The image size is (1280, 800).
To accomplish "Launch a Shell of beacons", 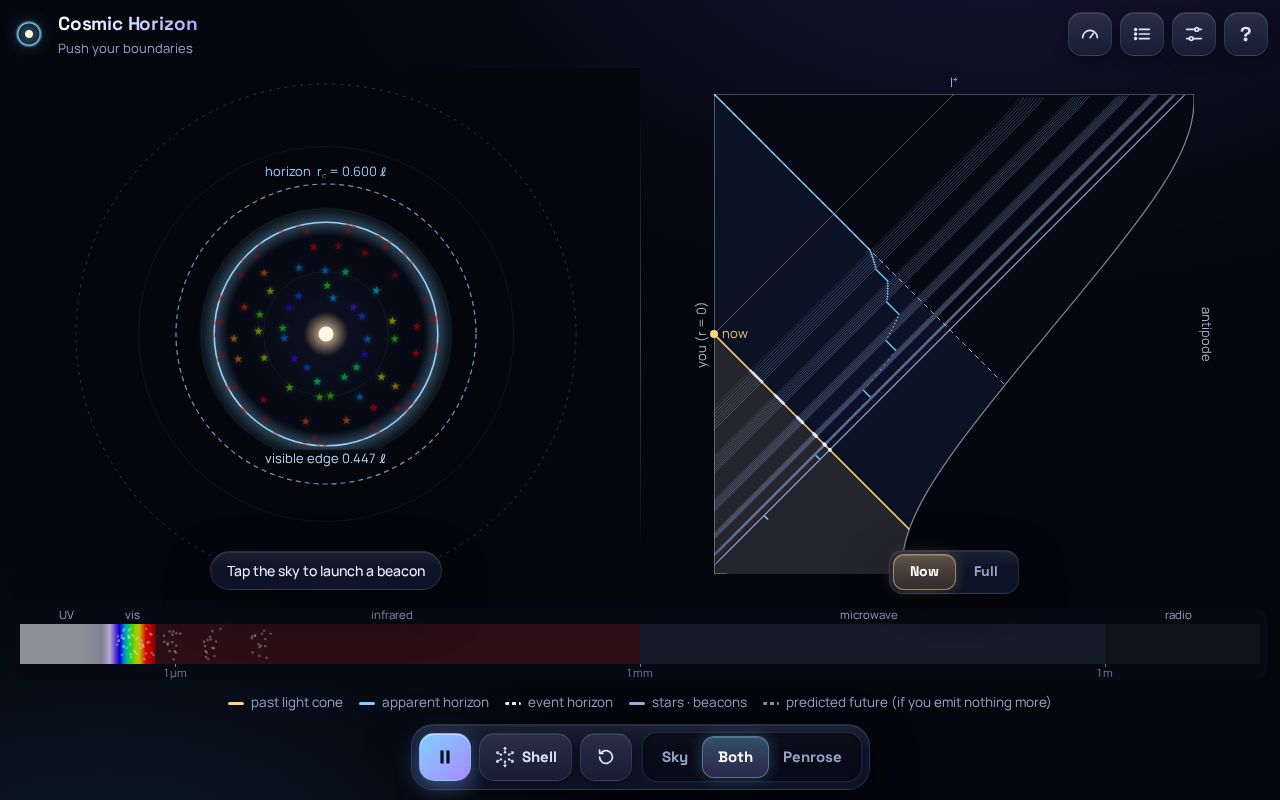I will click(525, 757).
